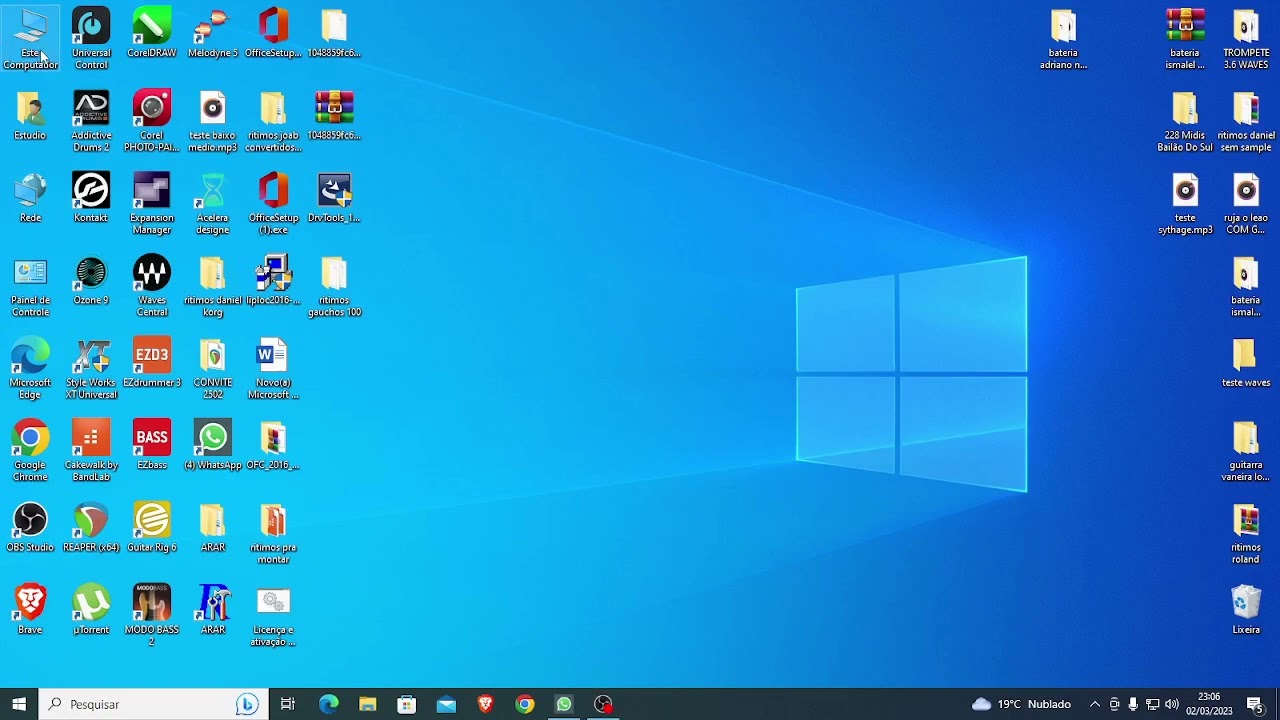Select the 228 Midis Bailão Do Sul folder
Image resolution: width=1280 pixels, height=720 pixels.
1185,122
